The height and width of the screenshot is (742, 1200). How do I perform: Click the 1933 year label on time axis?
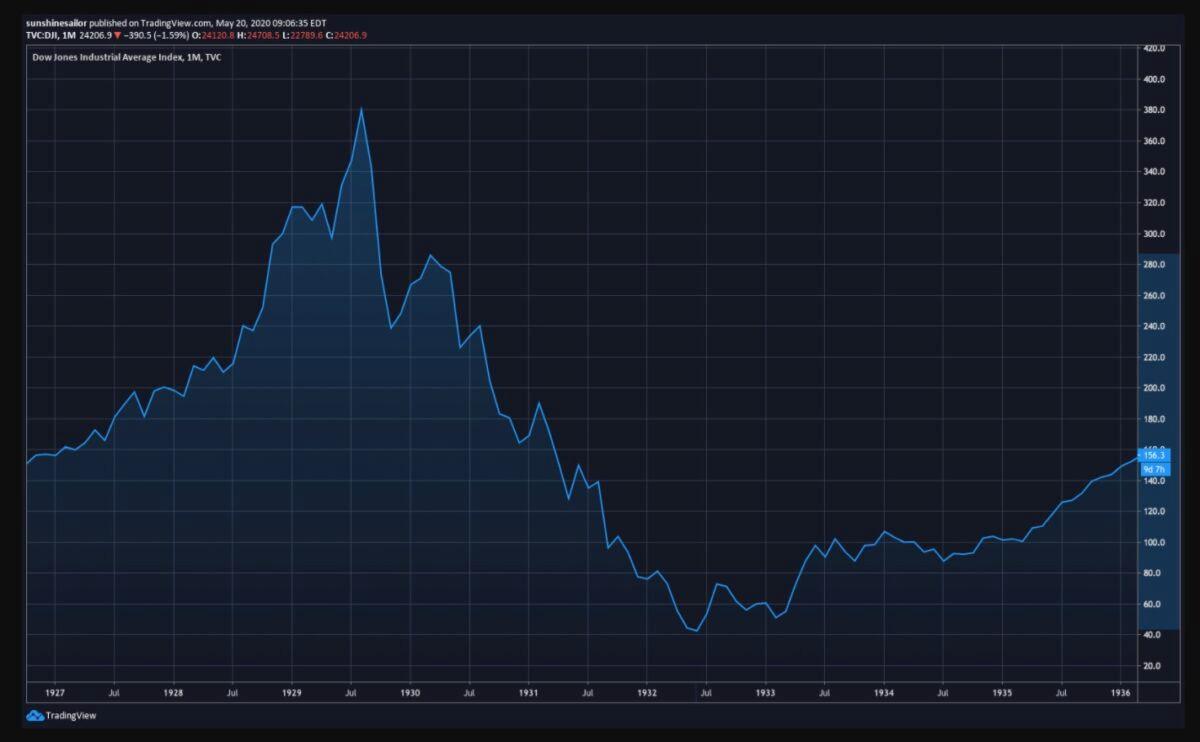766,692
